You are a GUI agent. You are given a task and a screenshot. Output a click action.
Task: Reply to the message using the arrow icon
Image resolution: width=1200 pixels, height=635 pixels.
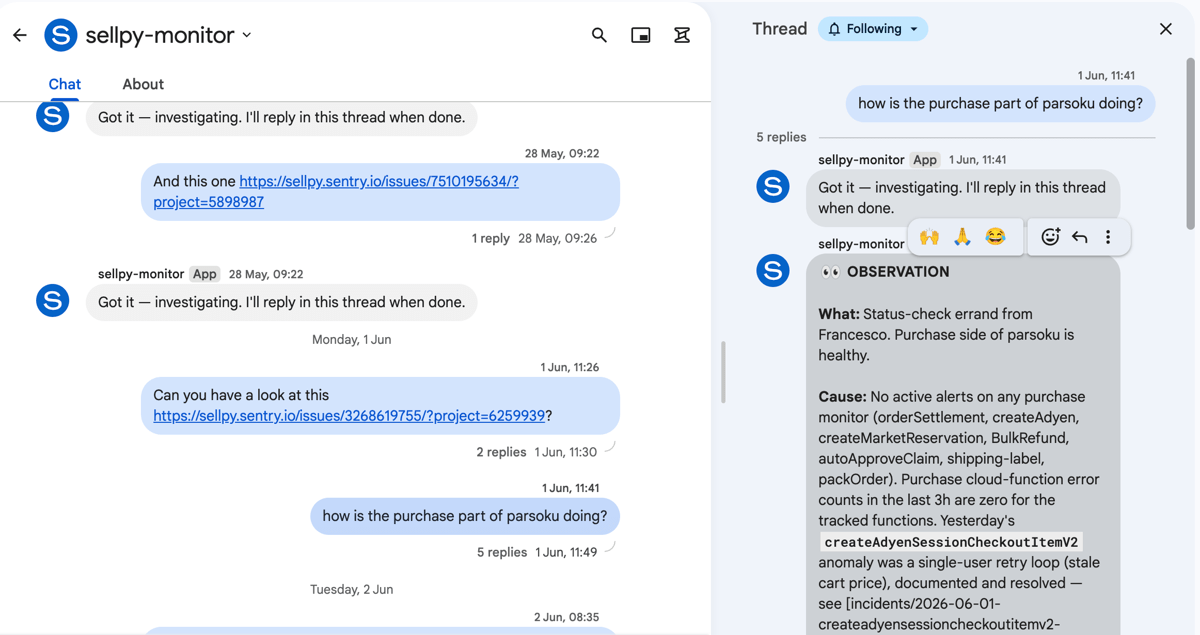[1080, 237]
